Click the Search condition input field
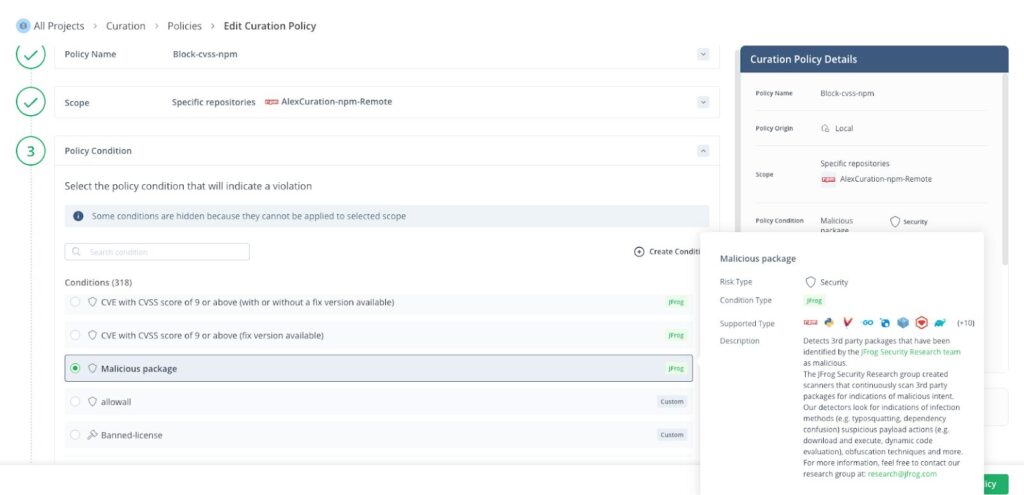The width and height of the screenshot is (1024, 495). pyautogui.click(x=158, y=252)
